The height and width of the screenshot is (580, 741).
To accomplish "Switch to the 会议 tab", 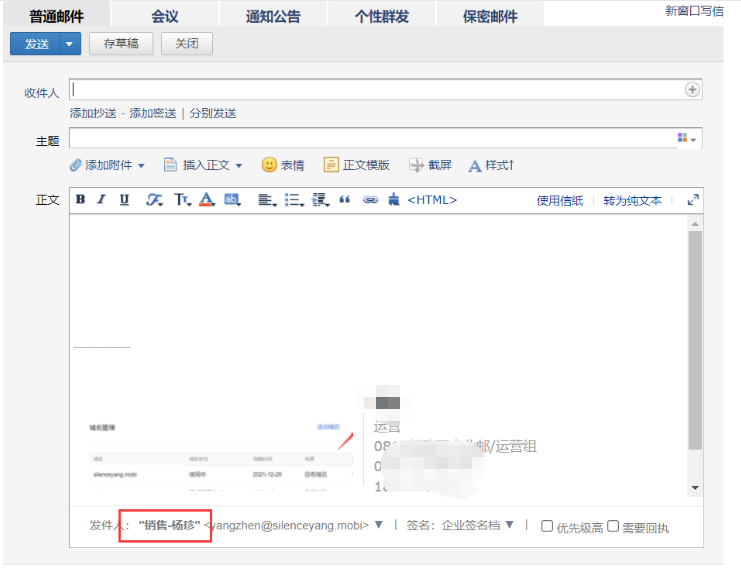I will [x=164, y=16].
